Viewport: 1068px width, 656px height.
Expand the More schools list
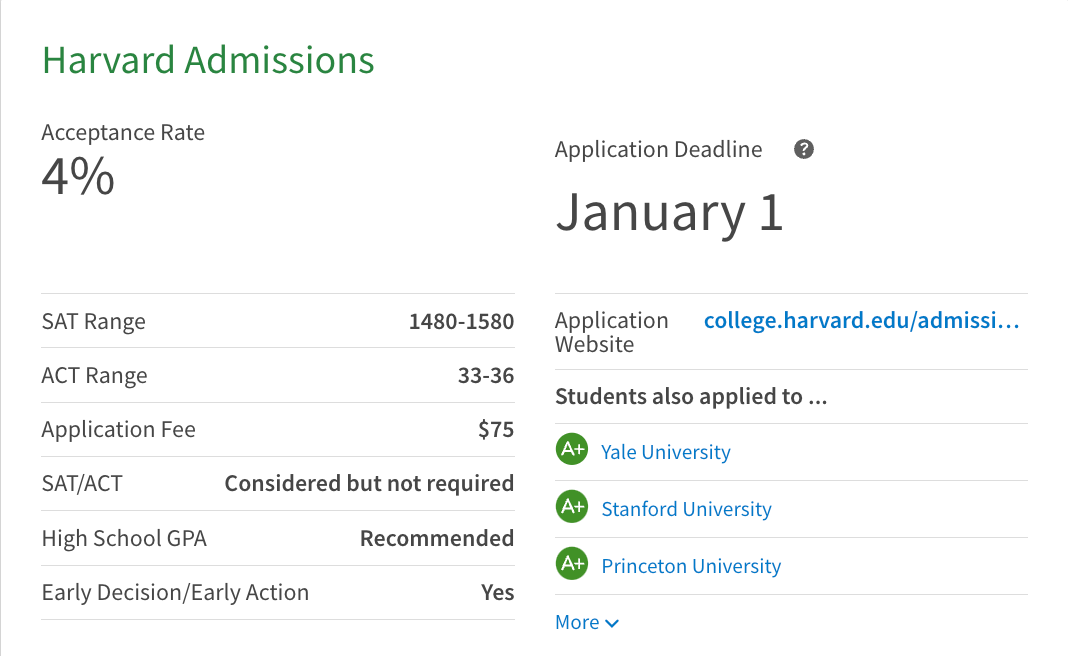point(578,622)
